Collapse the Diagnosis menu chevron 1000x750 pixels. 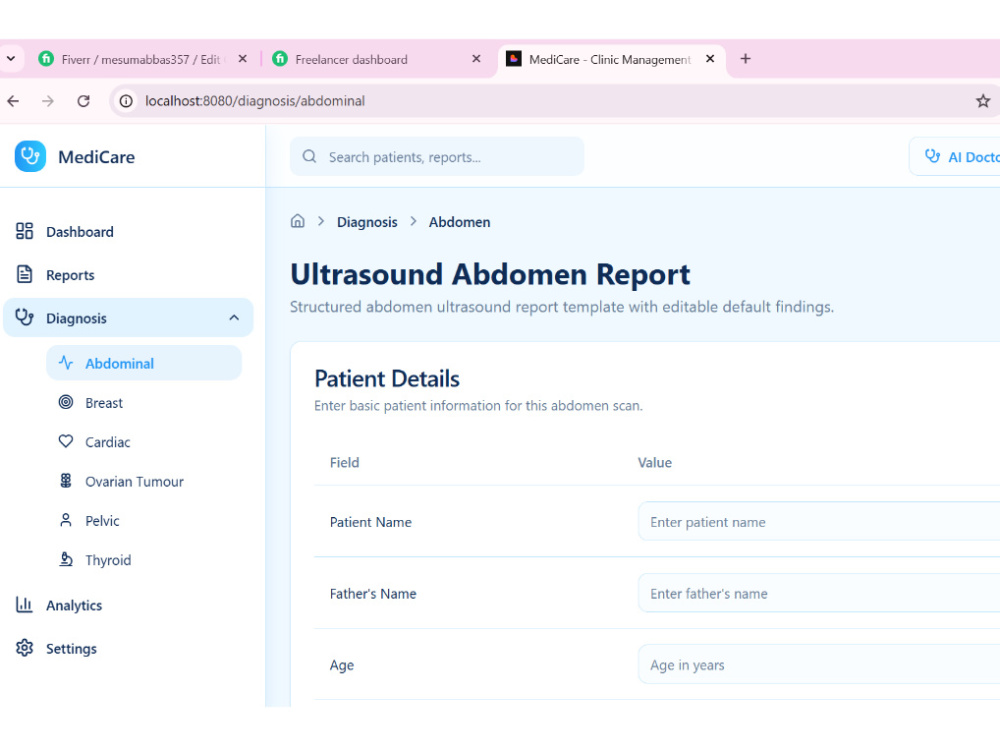pos(234,318)
